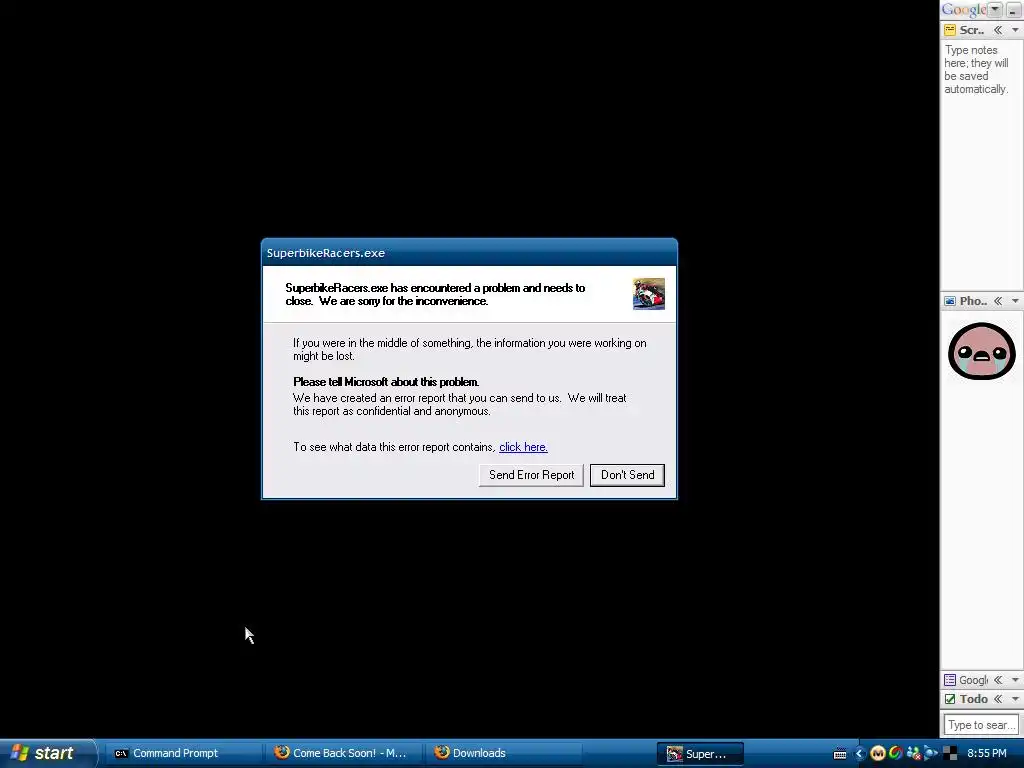Switch to 'Come Back Soon!' Firefox taskbar window

[x=345, y=753]
